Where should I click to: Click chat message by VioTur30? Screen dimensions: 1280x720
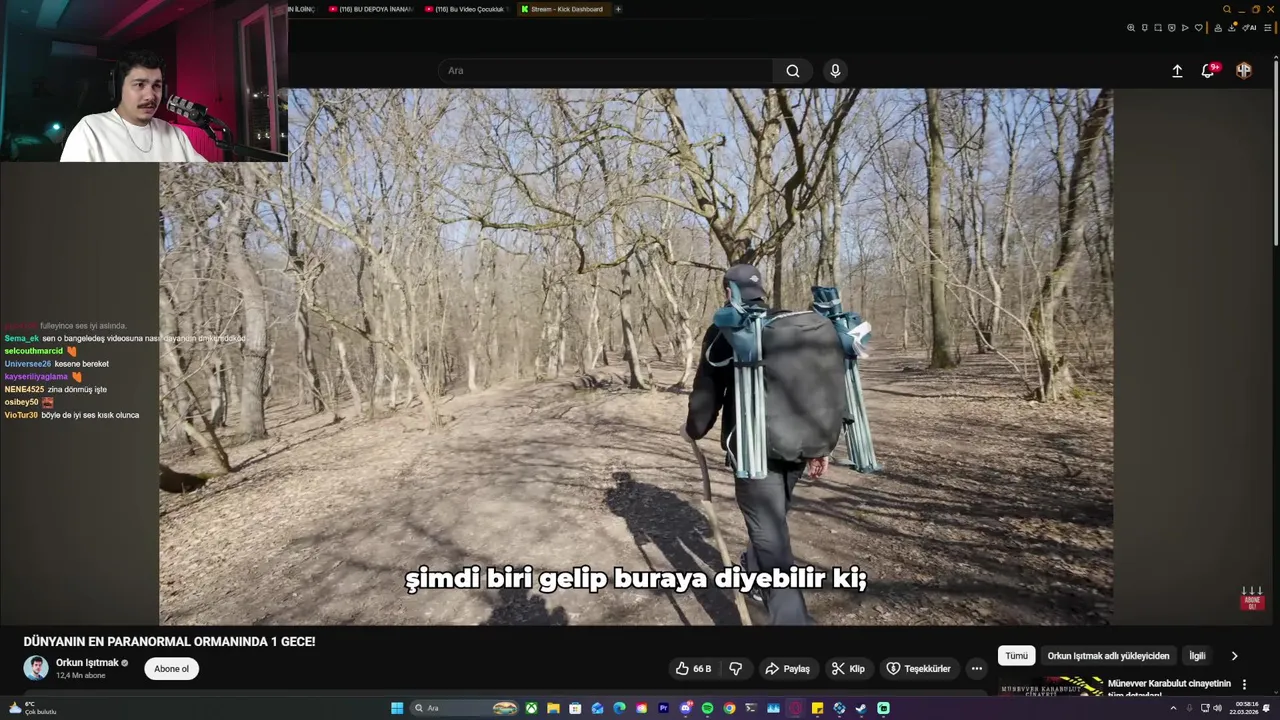[72, 415]
